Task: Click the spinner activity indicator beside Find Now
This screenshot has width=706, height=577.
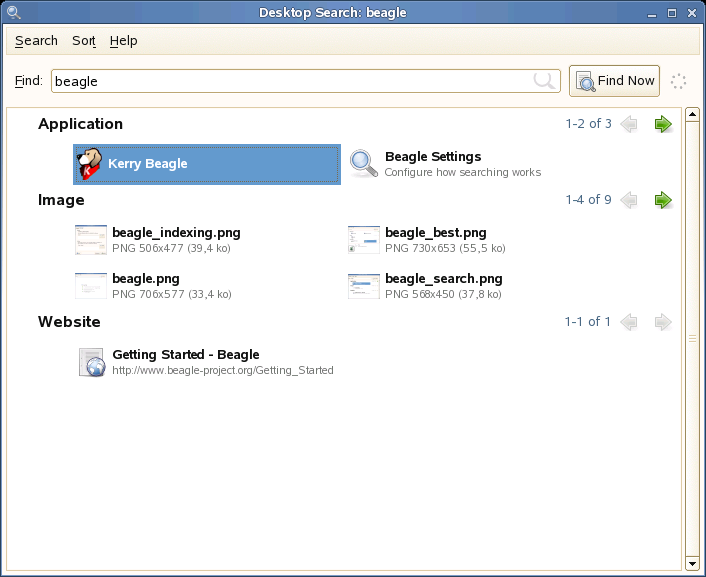Action: [678, 82]
